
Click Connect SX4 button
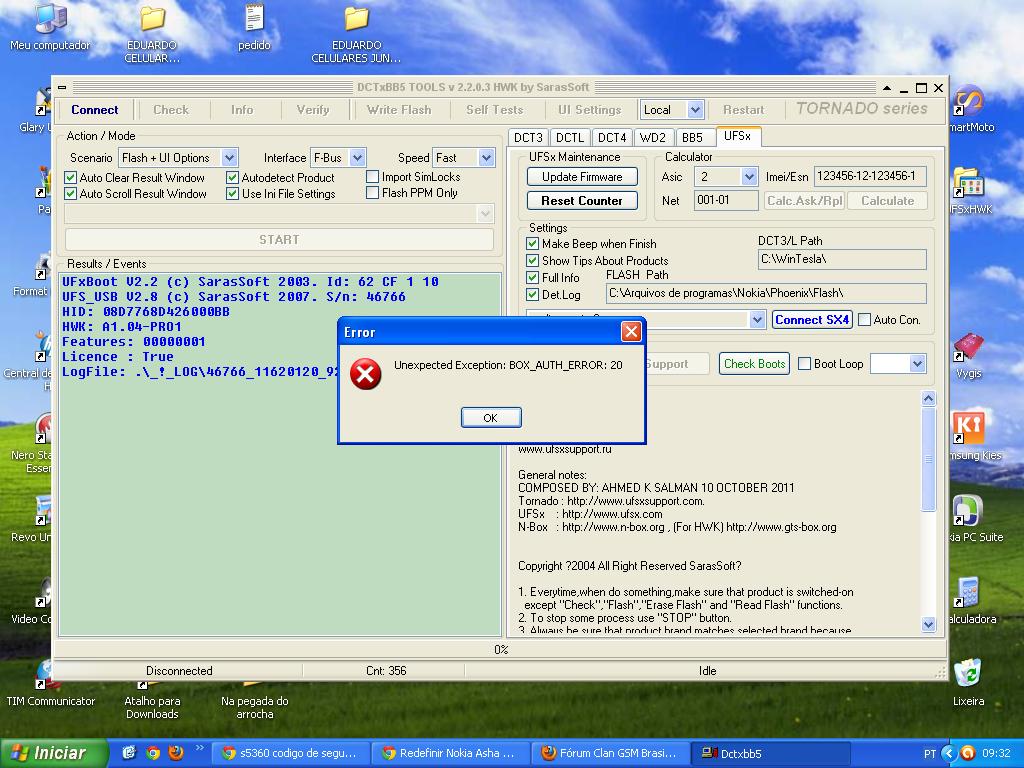point(812,319)
